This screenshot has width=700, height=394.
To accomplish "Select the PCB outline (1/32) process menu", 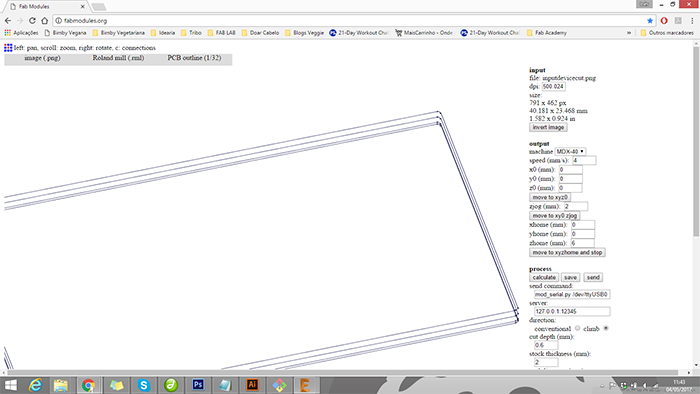I will point(194,58).
